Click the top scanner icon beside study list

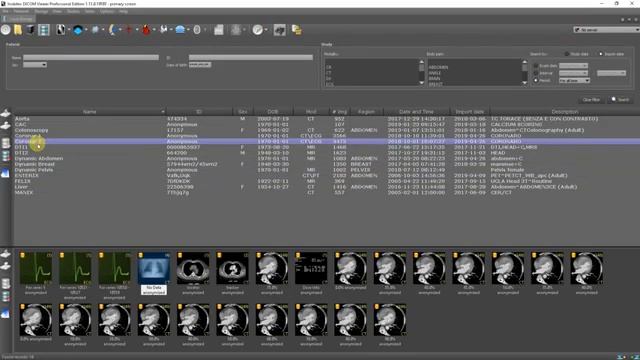5,113
